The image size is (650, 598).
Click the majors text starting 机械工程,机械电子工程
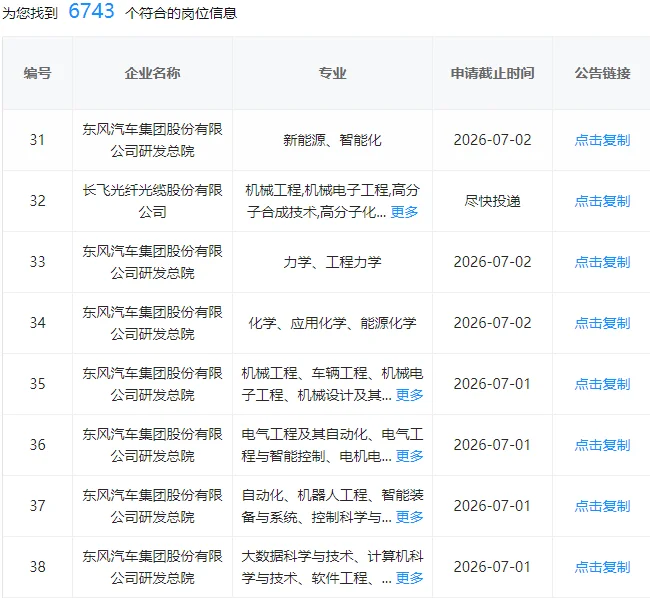pos(332,201)
